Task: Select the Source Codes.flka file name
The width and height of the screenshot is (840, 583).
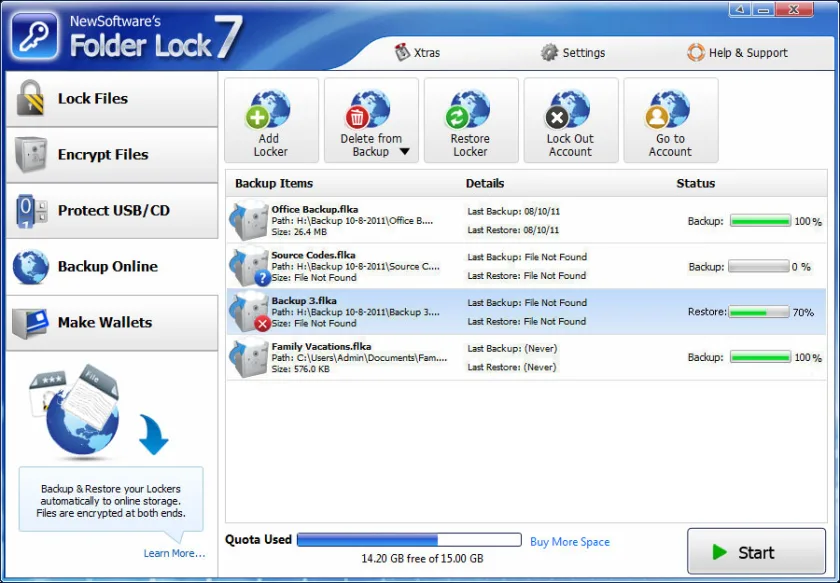Action: click(313, 255)
